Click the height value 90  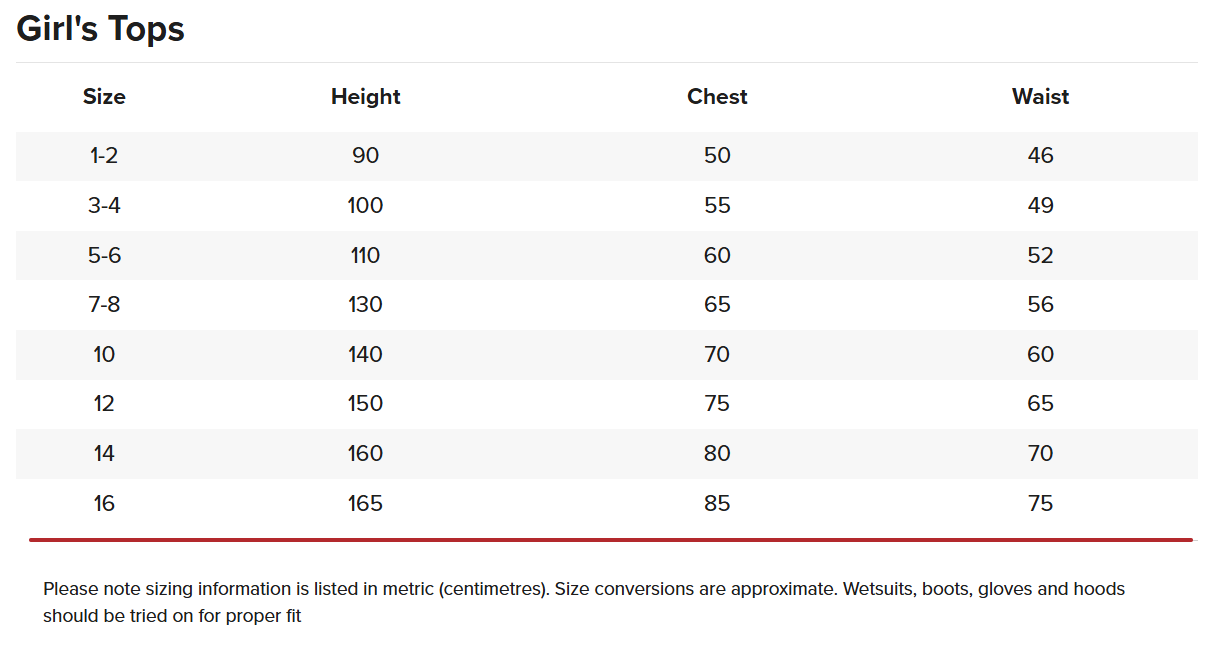click(x=366, y=156)
